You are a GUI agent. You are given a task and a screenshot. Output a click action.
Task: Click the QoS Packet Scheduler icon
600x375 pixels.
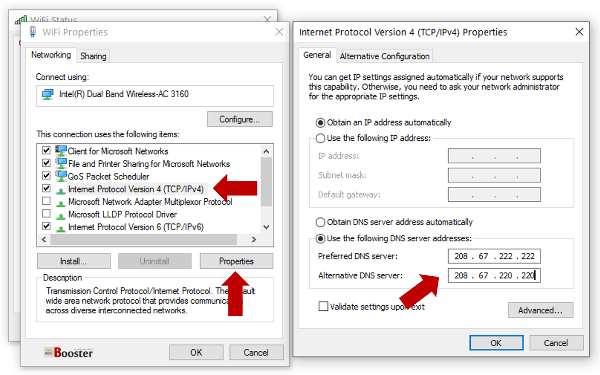[x=61, y=176]
